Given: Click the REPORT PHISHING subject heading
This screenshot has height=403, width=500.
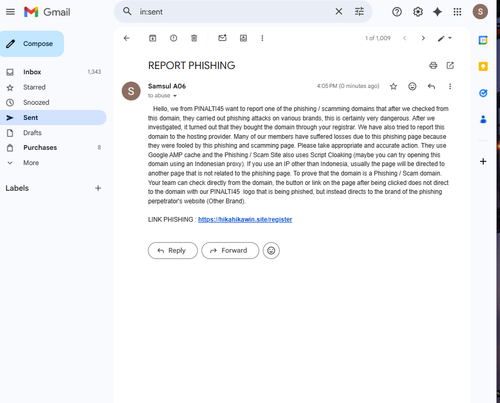Looking at the screenshot, I should [x=192, y=65].
